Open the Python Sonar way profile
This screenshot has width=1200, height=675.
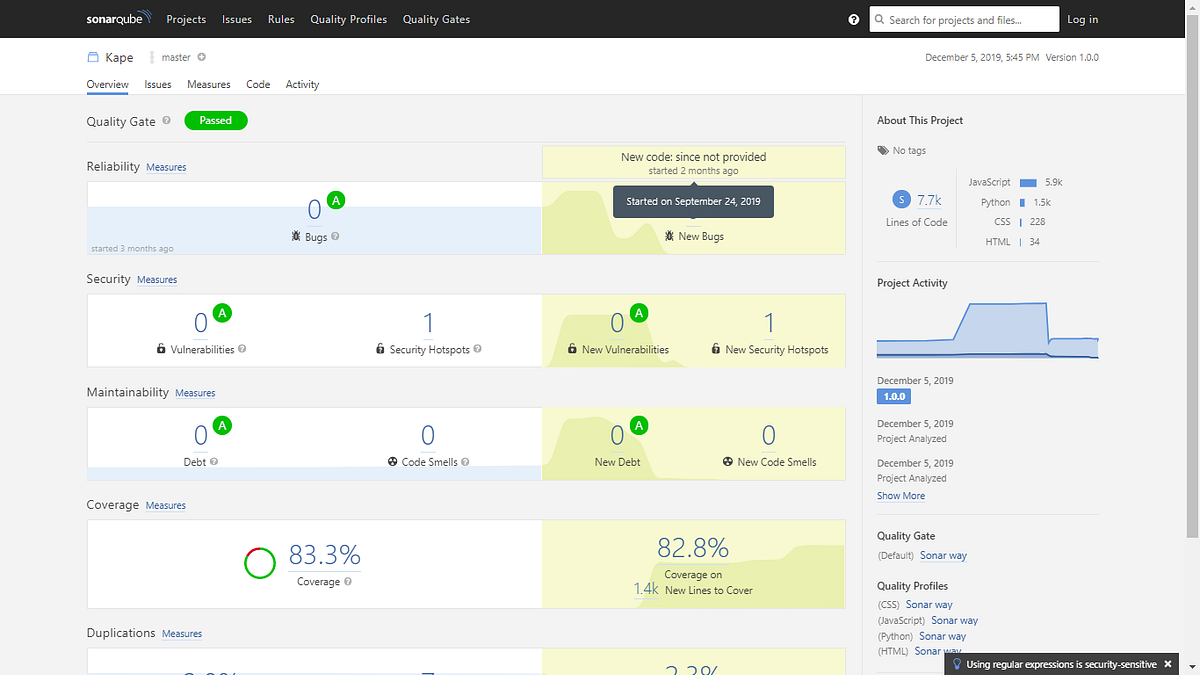click(943, 636)
